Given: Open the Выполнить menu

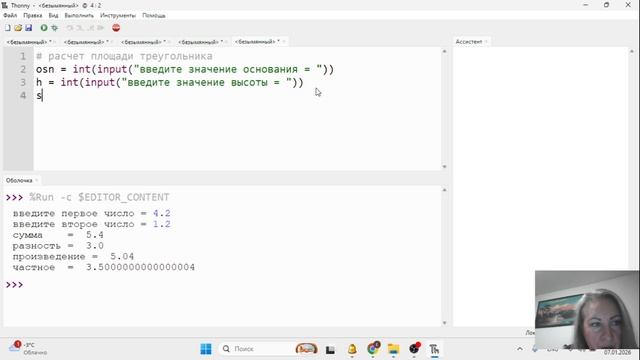Looking at the screenshot, I should 79,15.
